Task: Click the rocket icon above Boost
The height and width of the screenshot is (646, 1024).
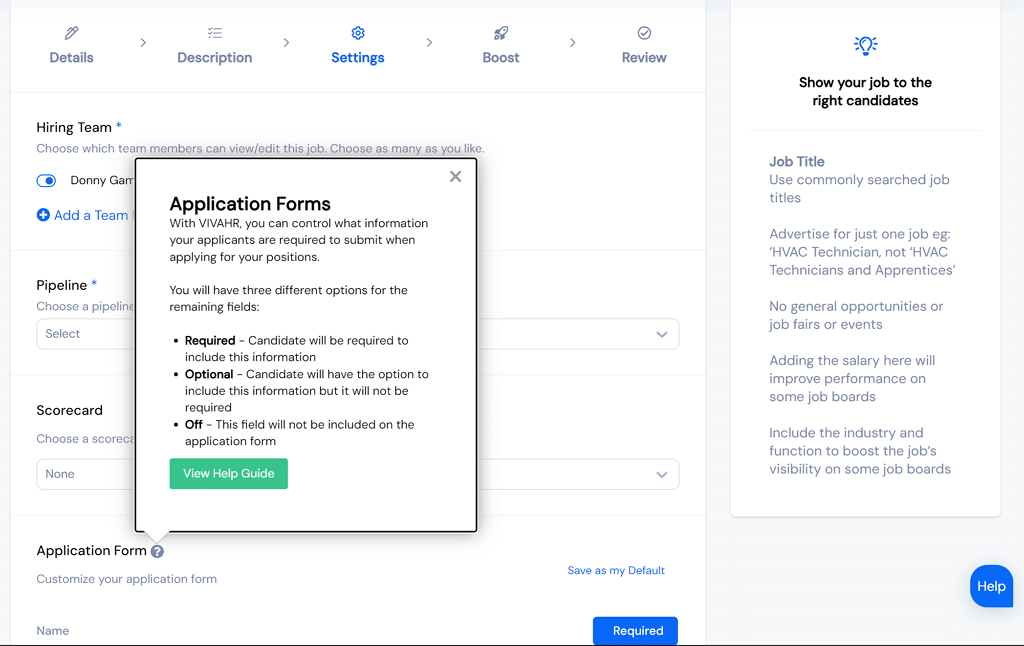Action: pos(501,33)
